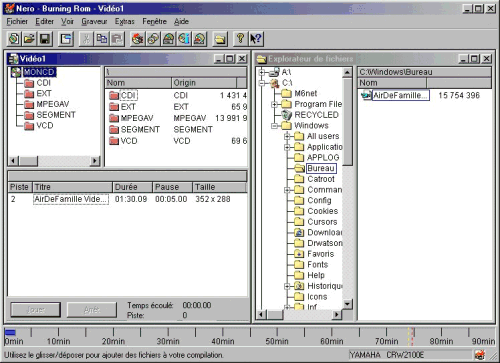
Task: Click the Paste toolbar icon
Action: (x=117, y=39)
